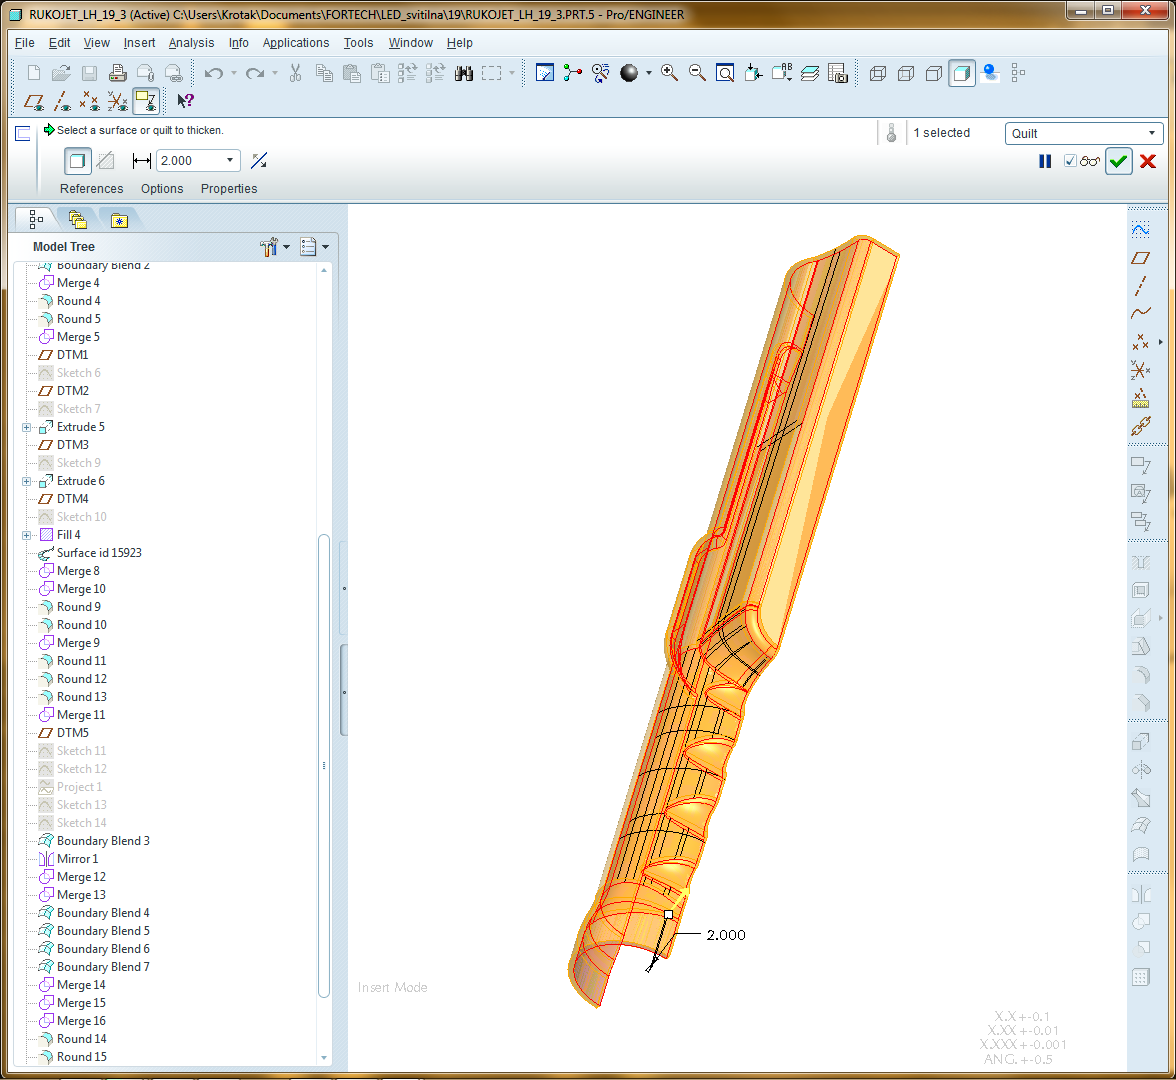Switch to Shading display style
Image resolution: width=1176 pixels, height=1080 pixels.
tap(962, 73)
